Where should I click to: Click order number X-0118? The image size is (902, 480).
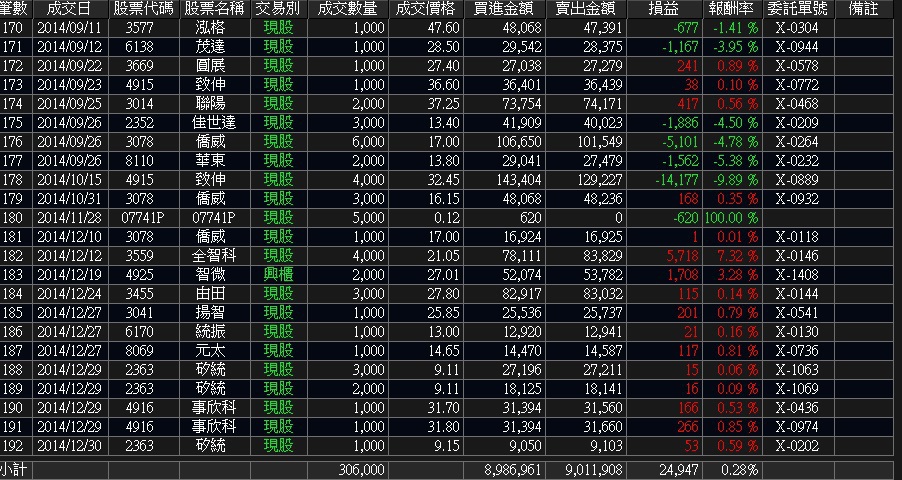[x=797, y=237]
